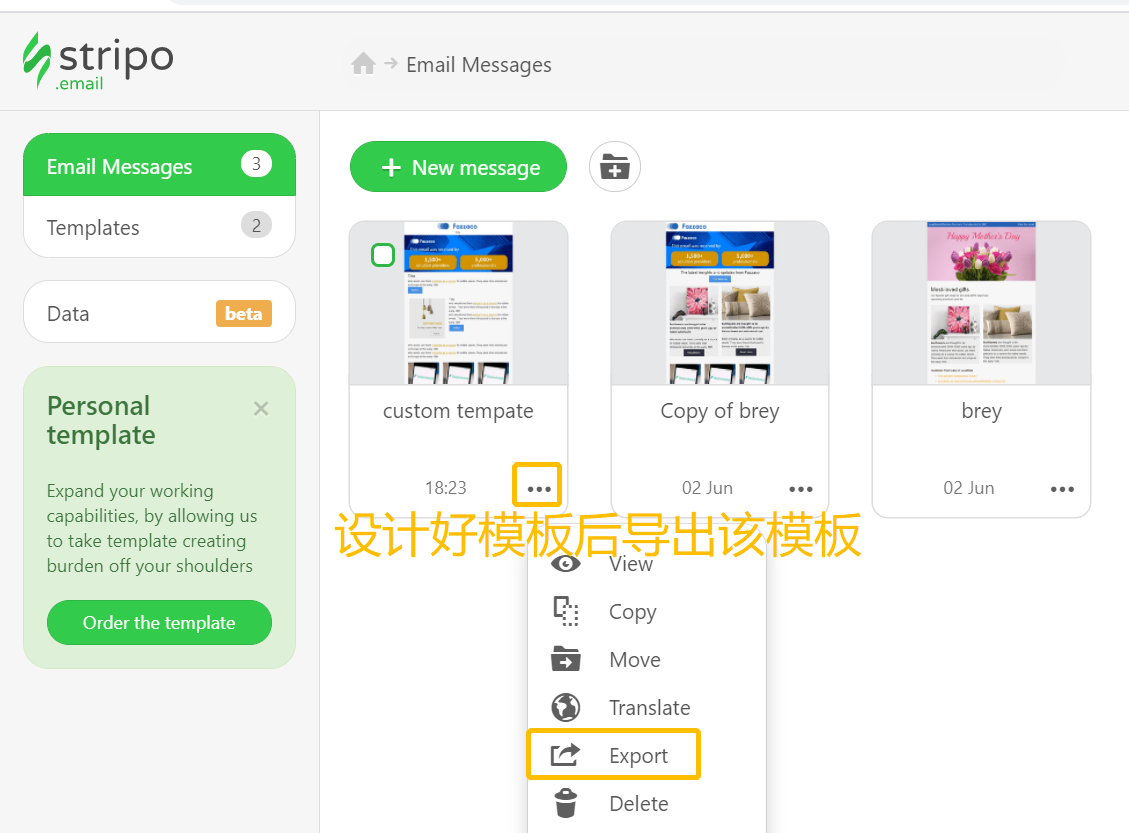Open the brey email thumbnail
The width and height of the screenshot is (1129, 833).
point(980,303)
